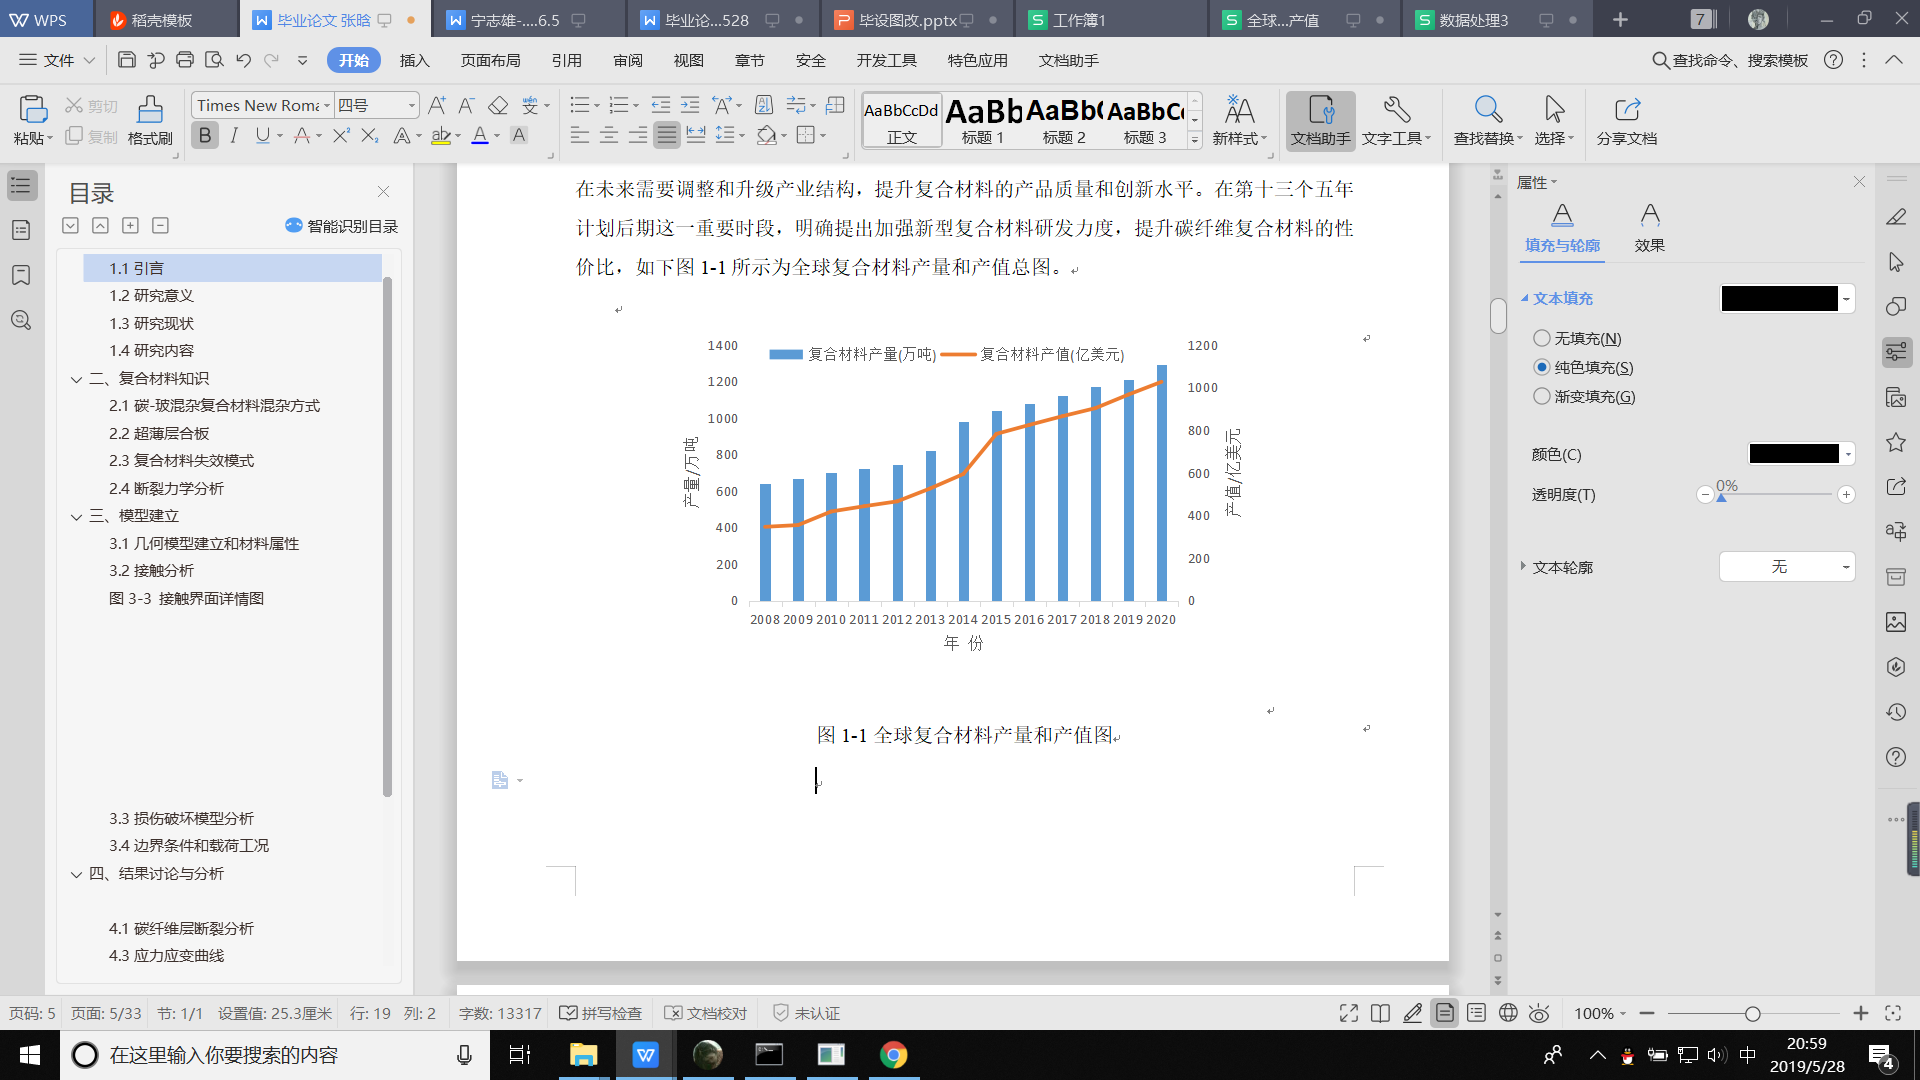1920x1080 pixels.
Task: Select the Gradient Fill radio option
Action: tap(1542, 396)
